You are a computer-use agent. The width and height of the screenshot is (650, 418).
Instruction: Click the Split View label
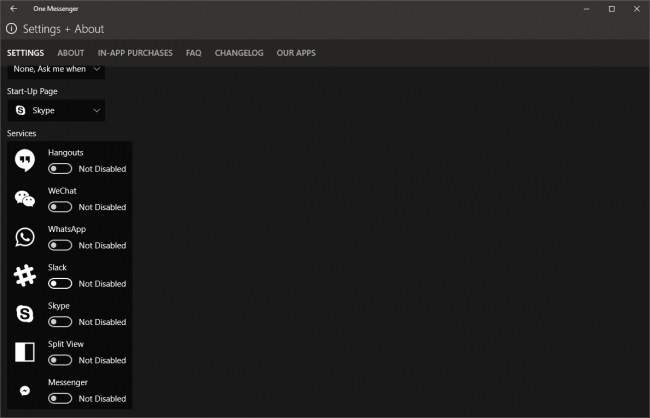pyautogui.click(x=65, y=344)
